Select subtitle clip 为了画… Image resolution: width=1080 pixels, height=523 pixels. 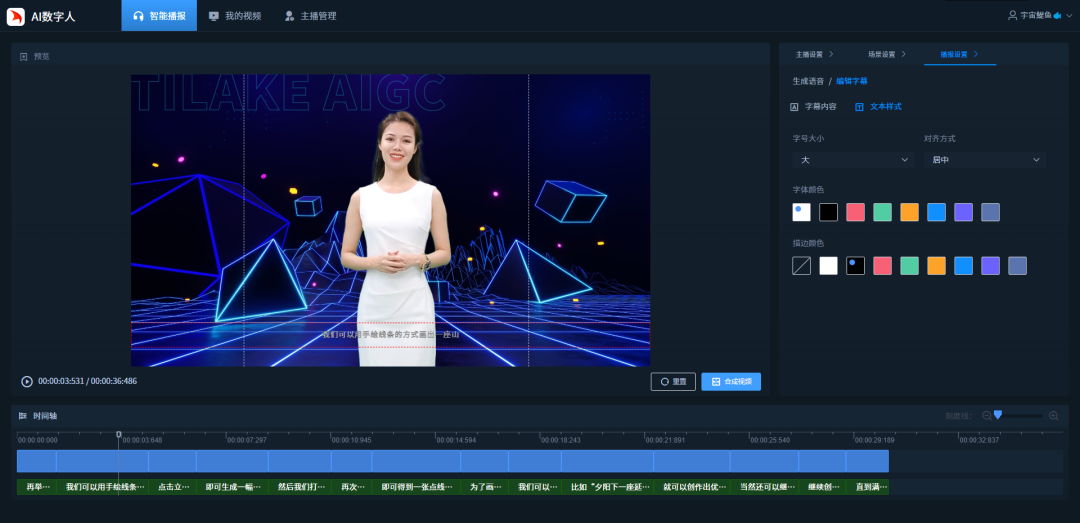click(x=484, y=487)
